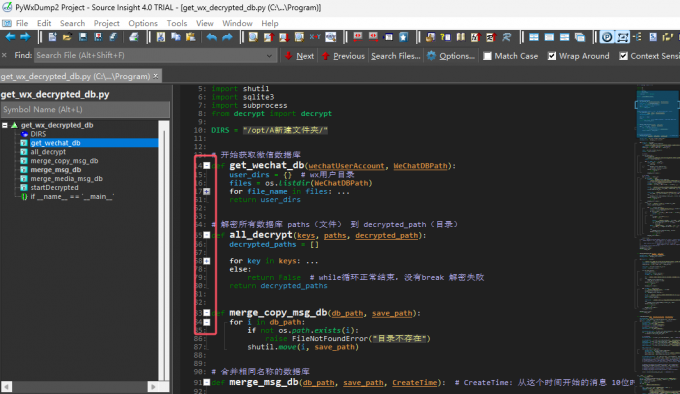The width and height of the screenshot is (680, 394).
Task: Toggle the circled P project panel button
Action: (x=607, y=37)
